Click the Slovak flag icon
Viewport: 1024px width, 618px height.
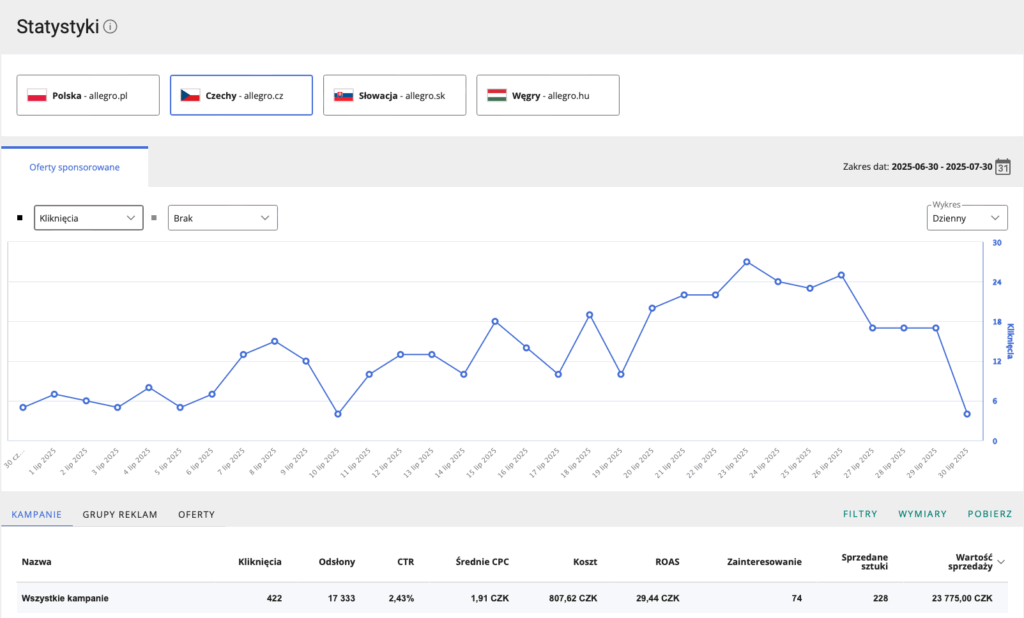[x=343, y=96]
